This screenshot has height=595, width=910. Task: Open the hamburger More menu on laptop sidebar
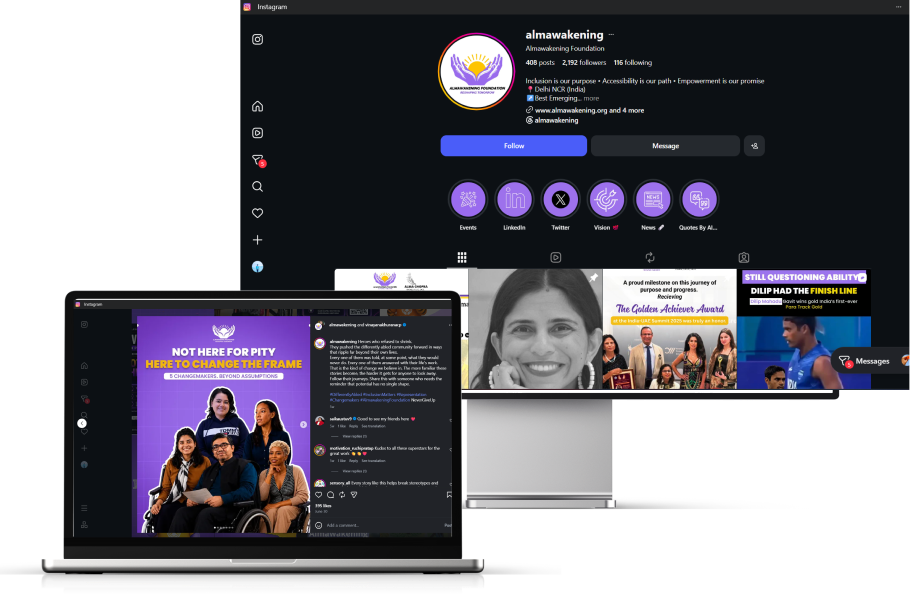[84, 508]
